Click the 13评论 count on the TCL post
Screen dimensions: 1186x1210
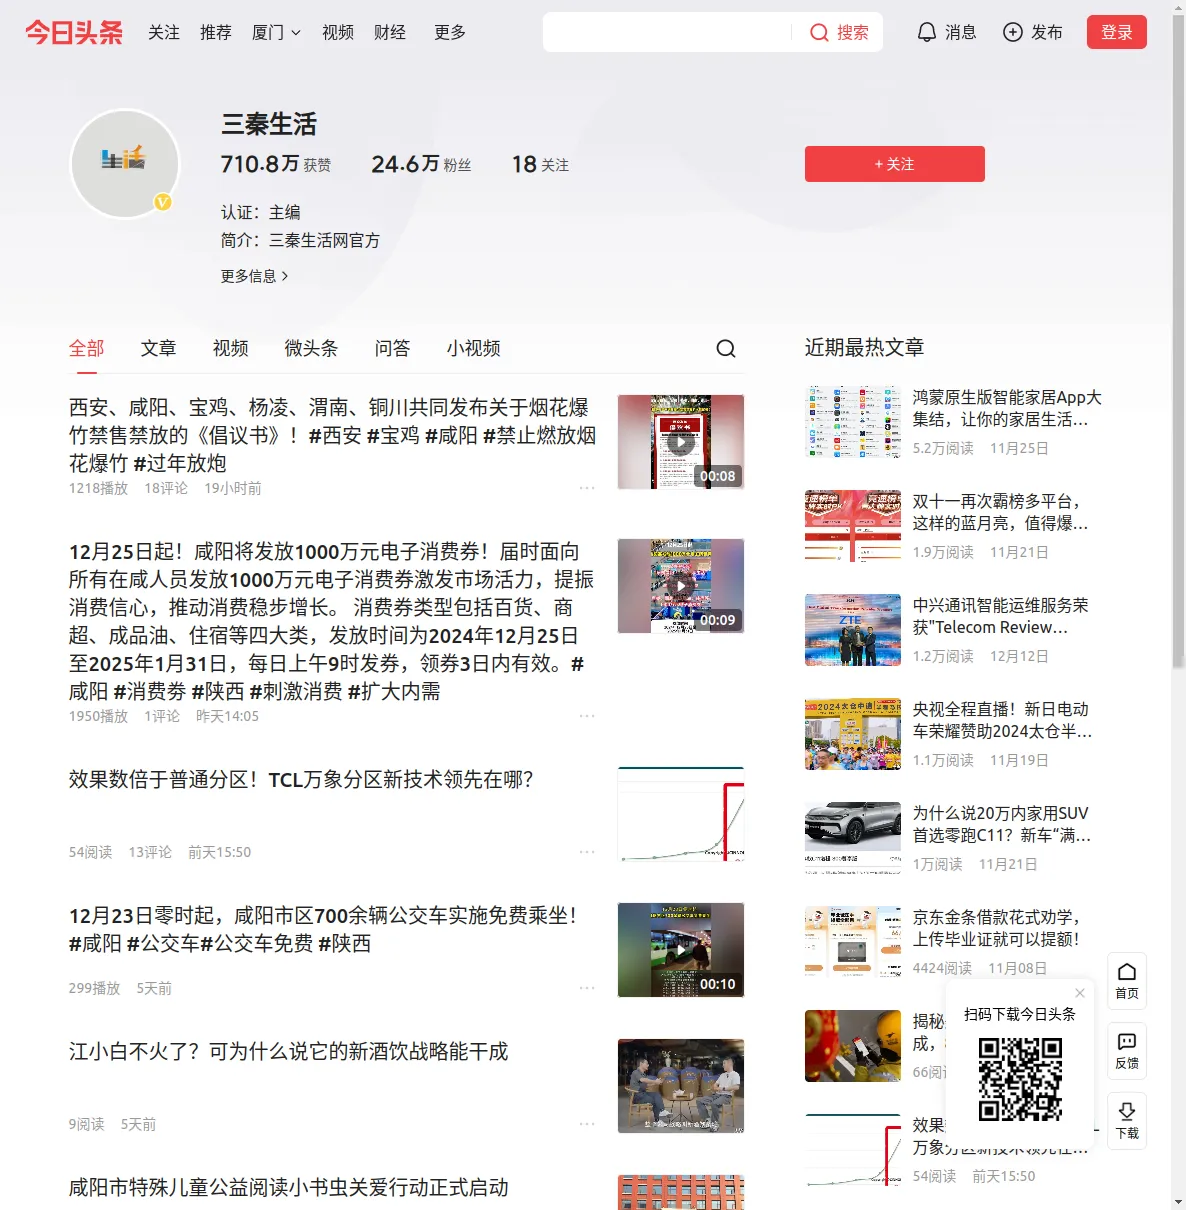click(150, 852)
